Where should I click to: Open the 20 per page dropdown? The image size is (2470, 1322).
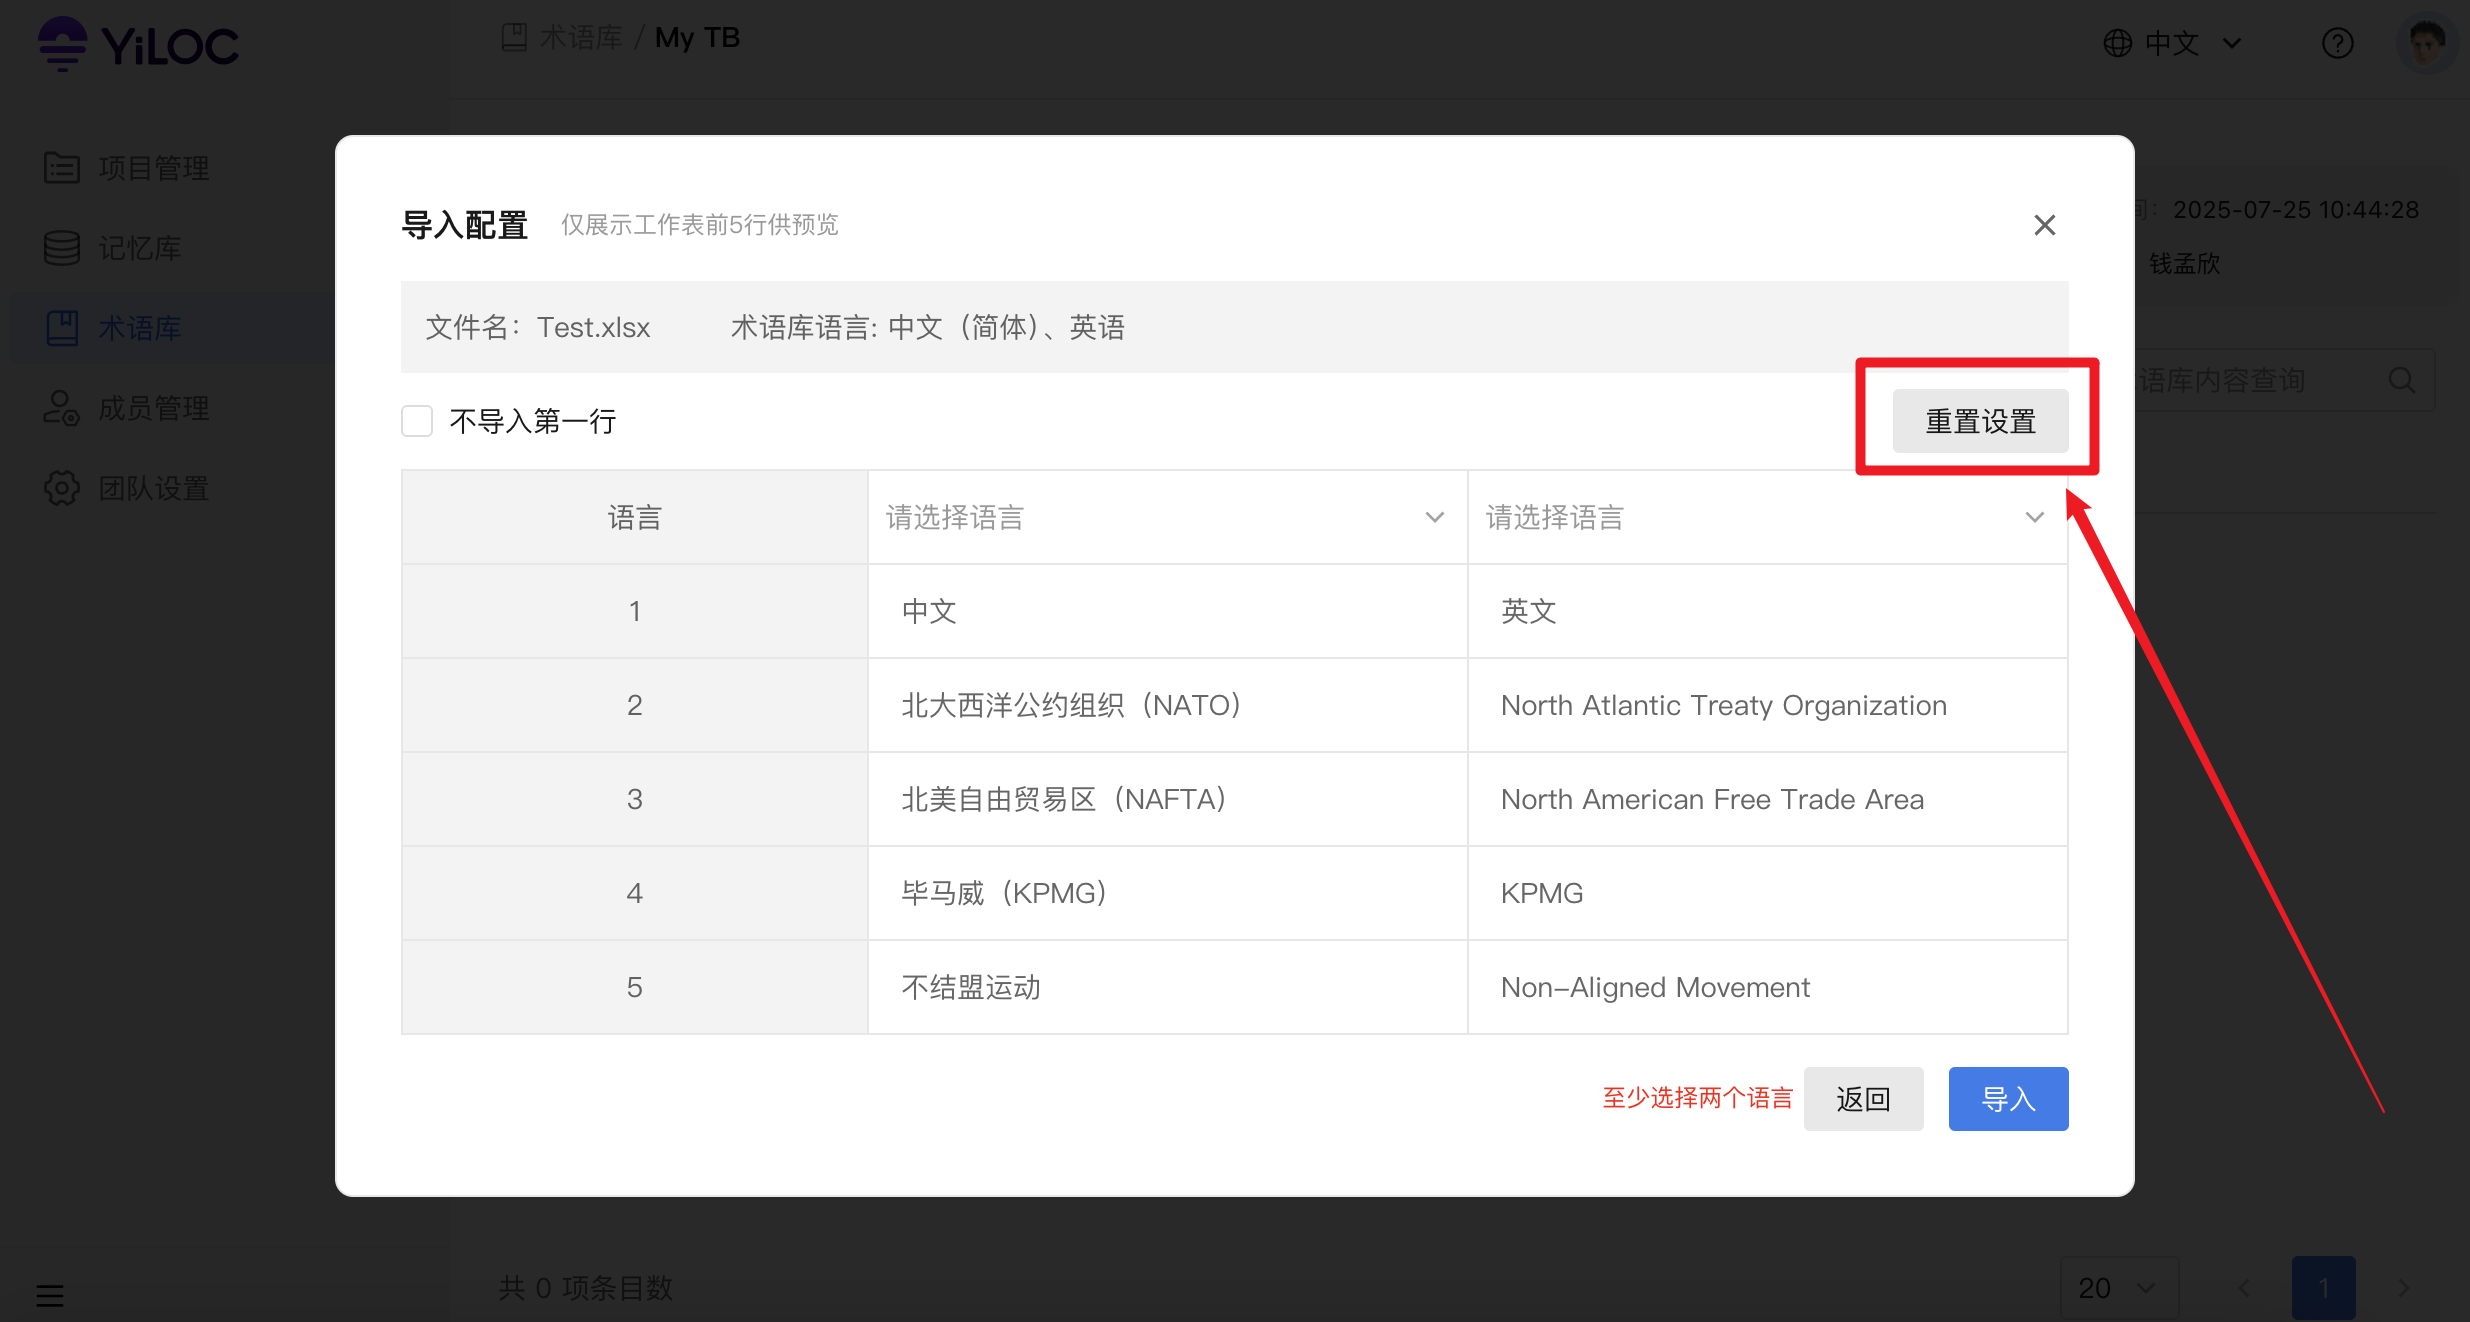[2118, 1288]
